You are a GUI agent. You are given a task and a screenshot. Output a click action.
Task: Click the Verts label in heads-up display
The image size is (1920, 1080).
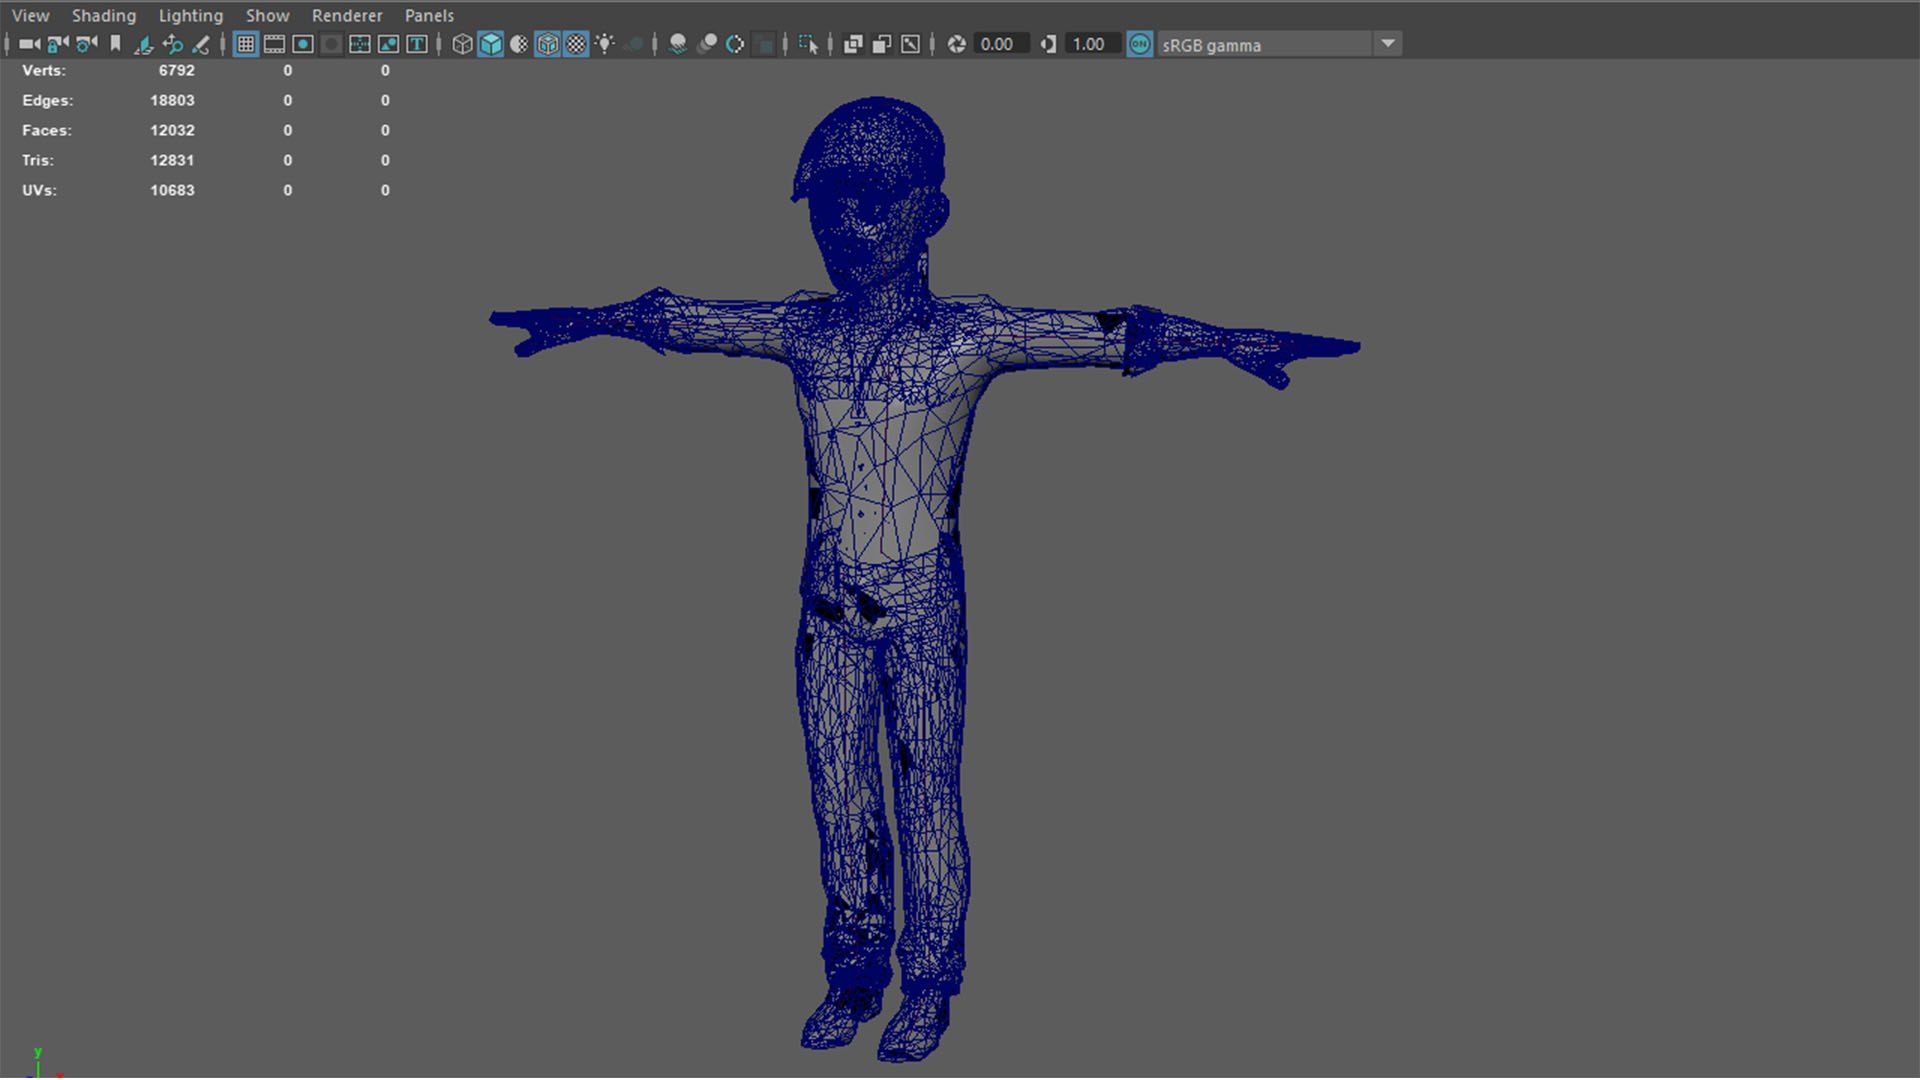pos(44,70)
